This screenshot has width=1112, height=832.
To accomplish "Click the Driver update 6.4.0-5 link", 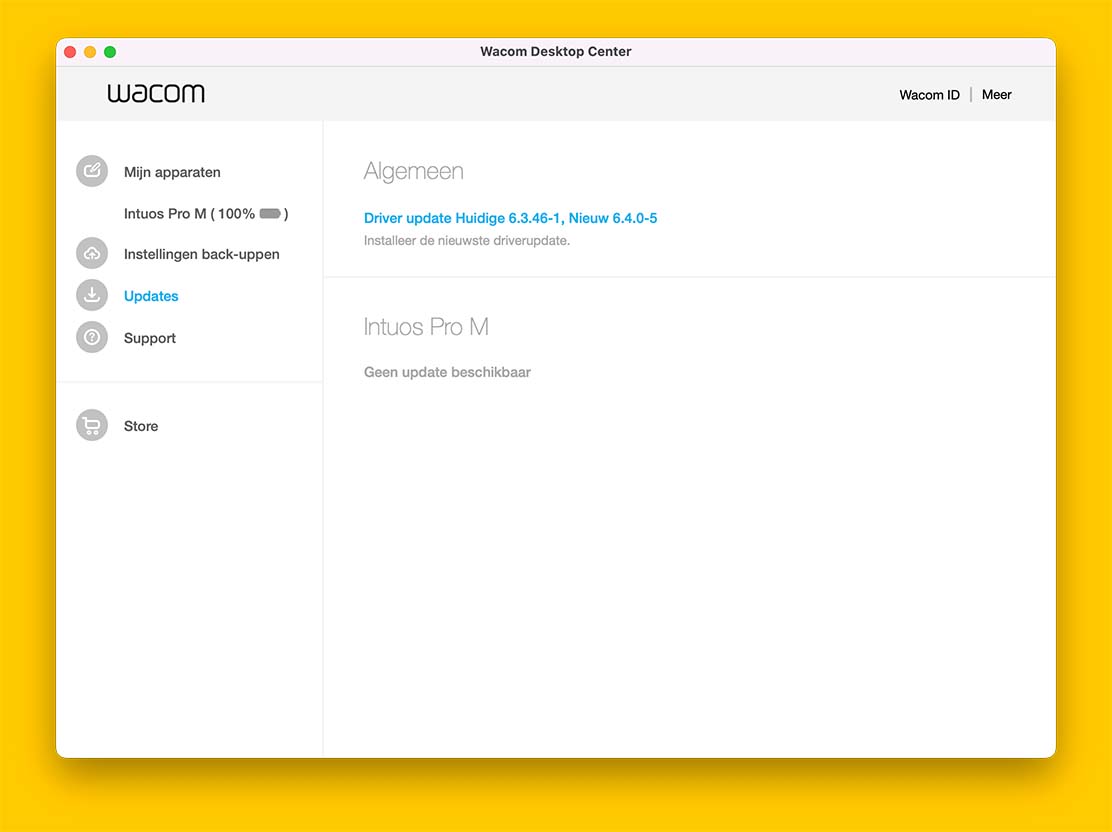I will 510,218.
